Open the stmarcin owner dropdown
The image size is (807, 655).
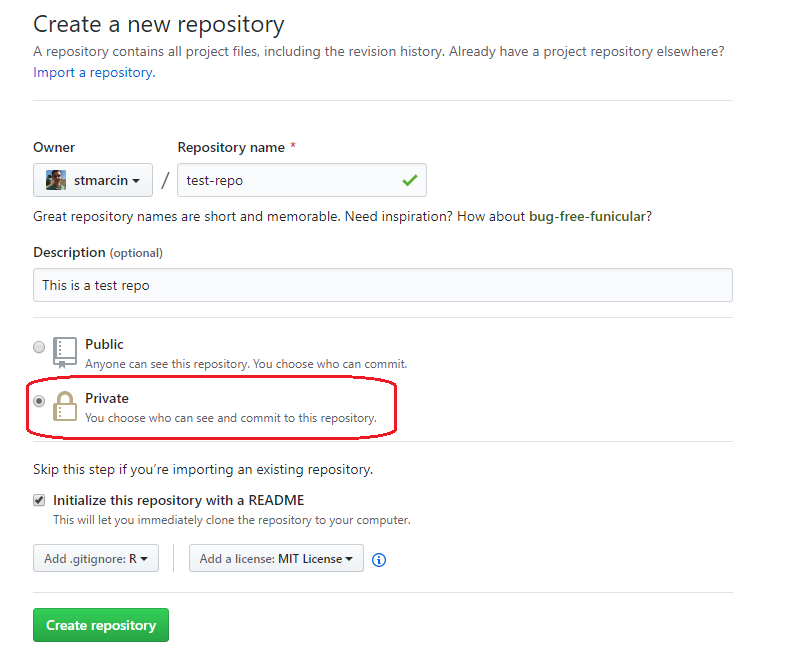tap(93, 180)
